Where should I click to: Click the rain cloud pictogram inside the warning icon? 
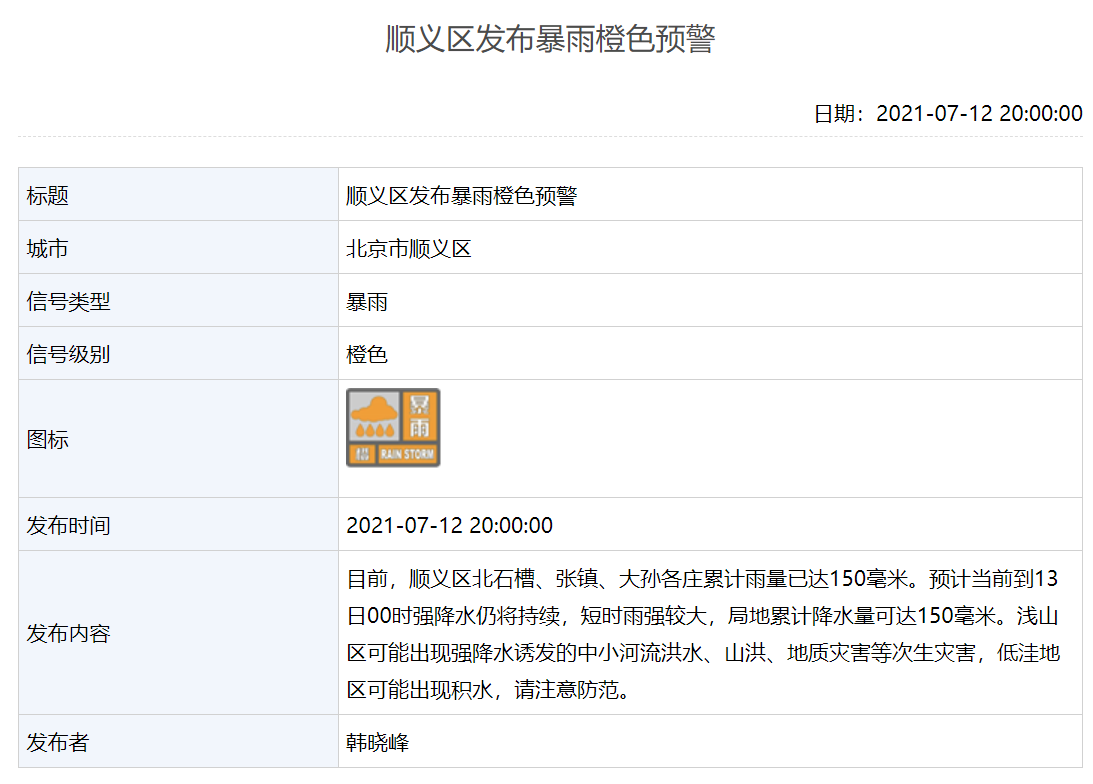(x=373, y=415)
